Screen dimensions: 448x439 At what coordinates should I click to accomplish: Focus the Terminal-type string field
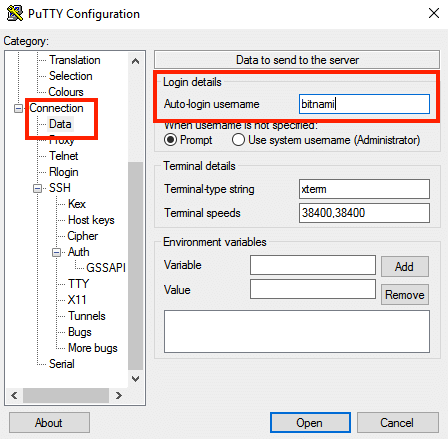pos(364,189)
